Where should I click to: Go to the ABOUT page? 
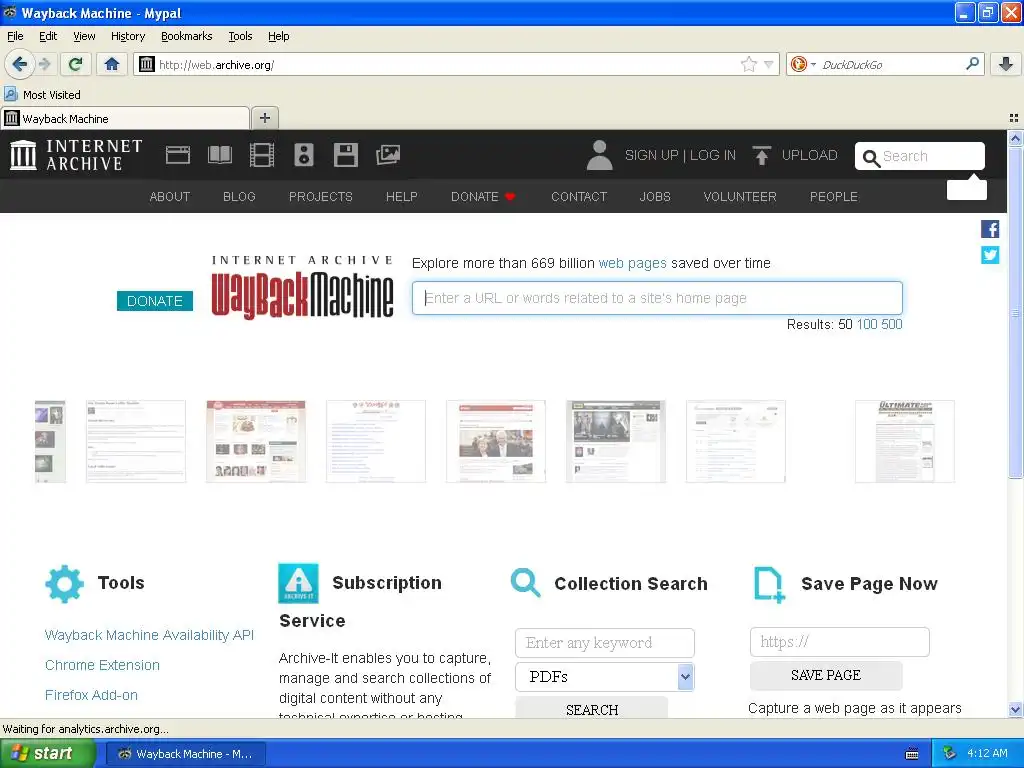coord(170,197)
